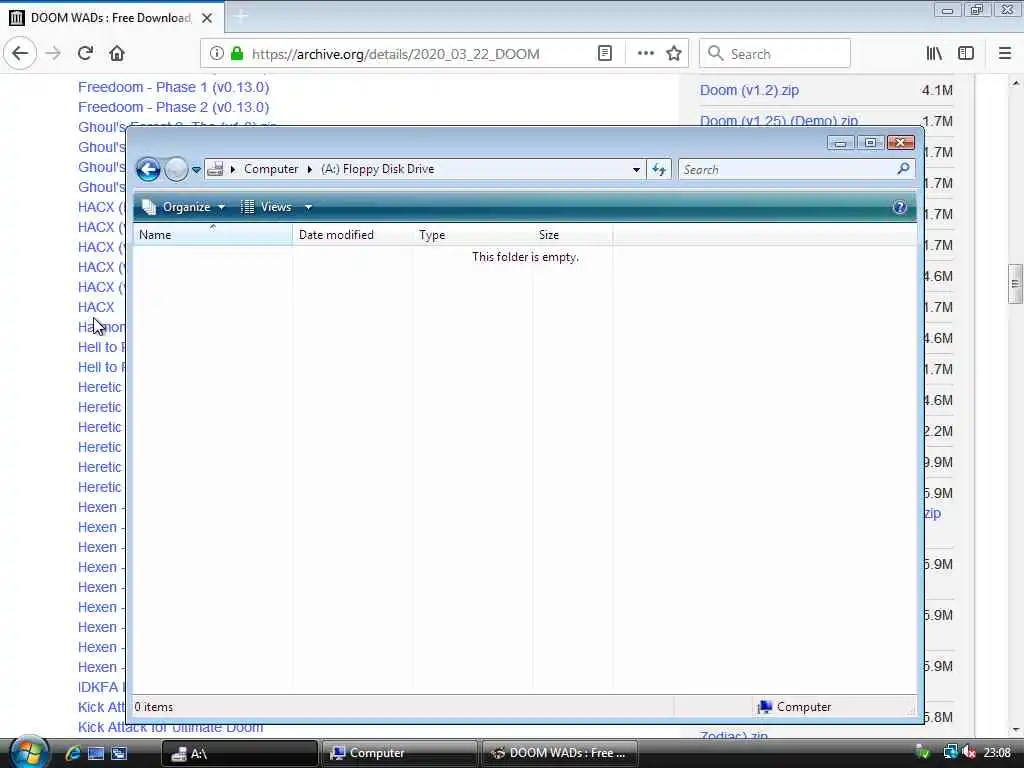Open the Organize menu
The width and height of the screenshot is (1024, 768).
pyautogui.click(x=184, y=207)
